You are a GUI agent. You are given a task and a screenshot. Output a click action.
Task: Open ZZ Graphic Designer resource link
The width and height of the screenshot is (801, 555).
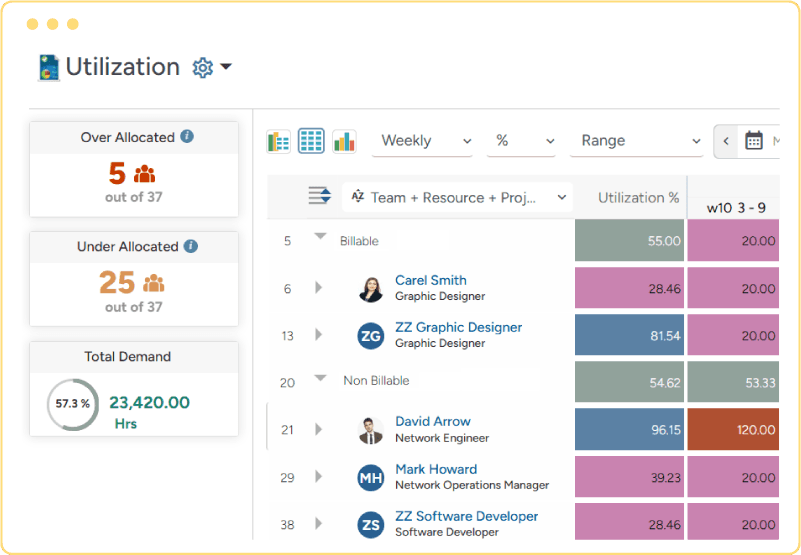[x=458, y=327]
